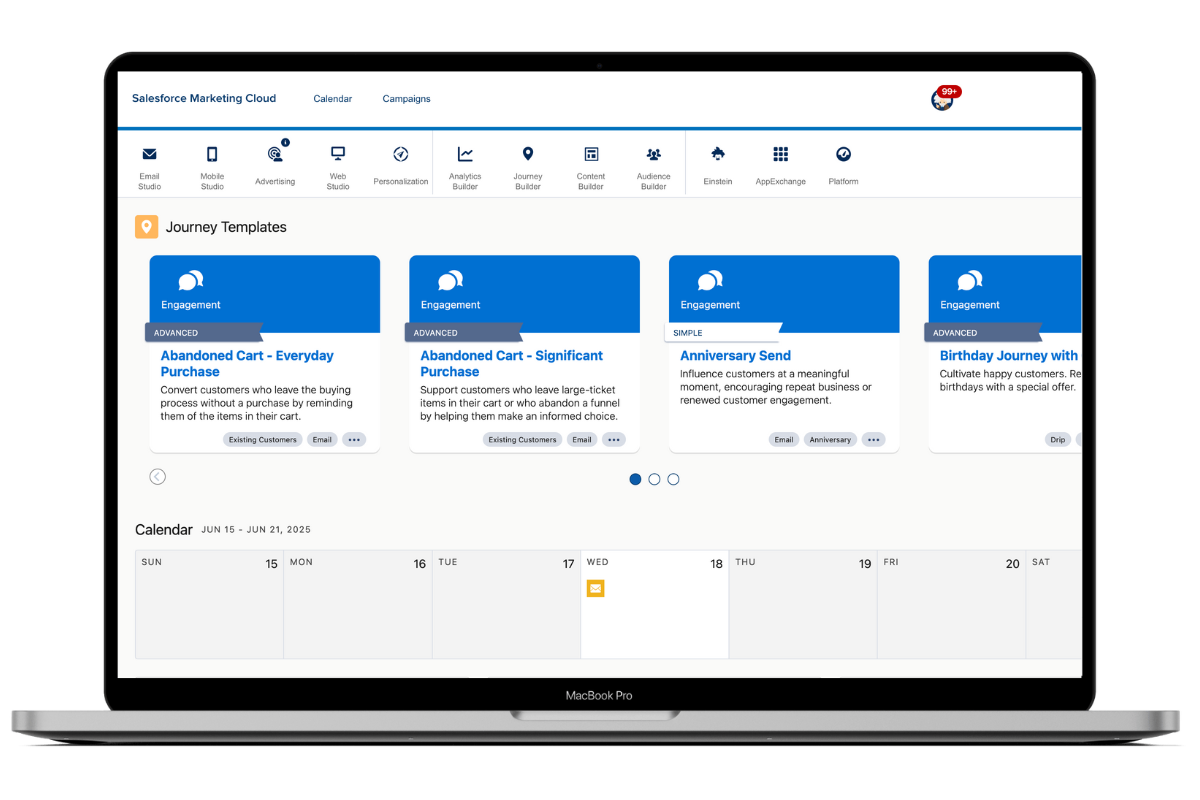Select the SAT calendar cell
The image size is (1200, 800).
[x=1054, y=604]
